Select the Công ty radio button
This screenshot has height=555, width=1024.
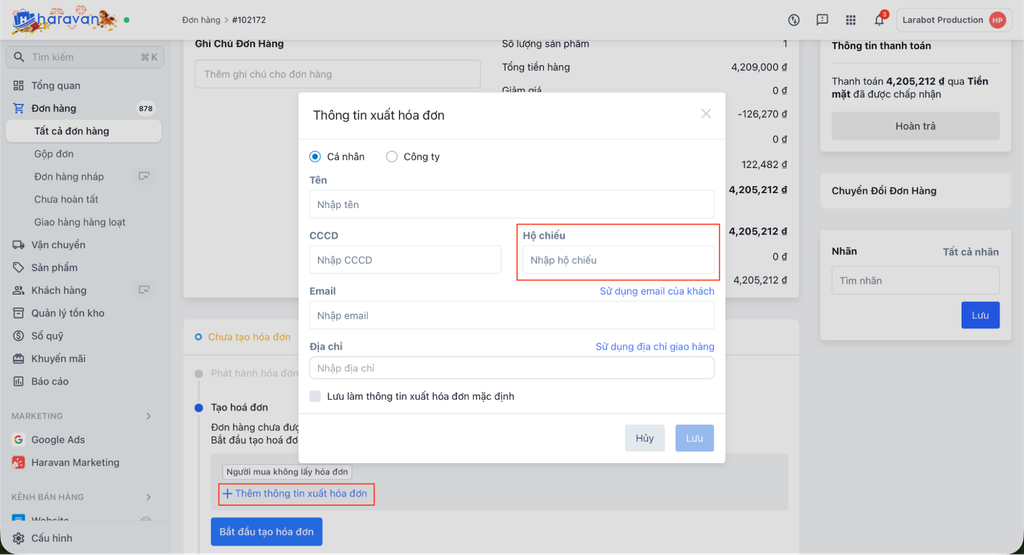click(392, 157)
